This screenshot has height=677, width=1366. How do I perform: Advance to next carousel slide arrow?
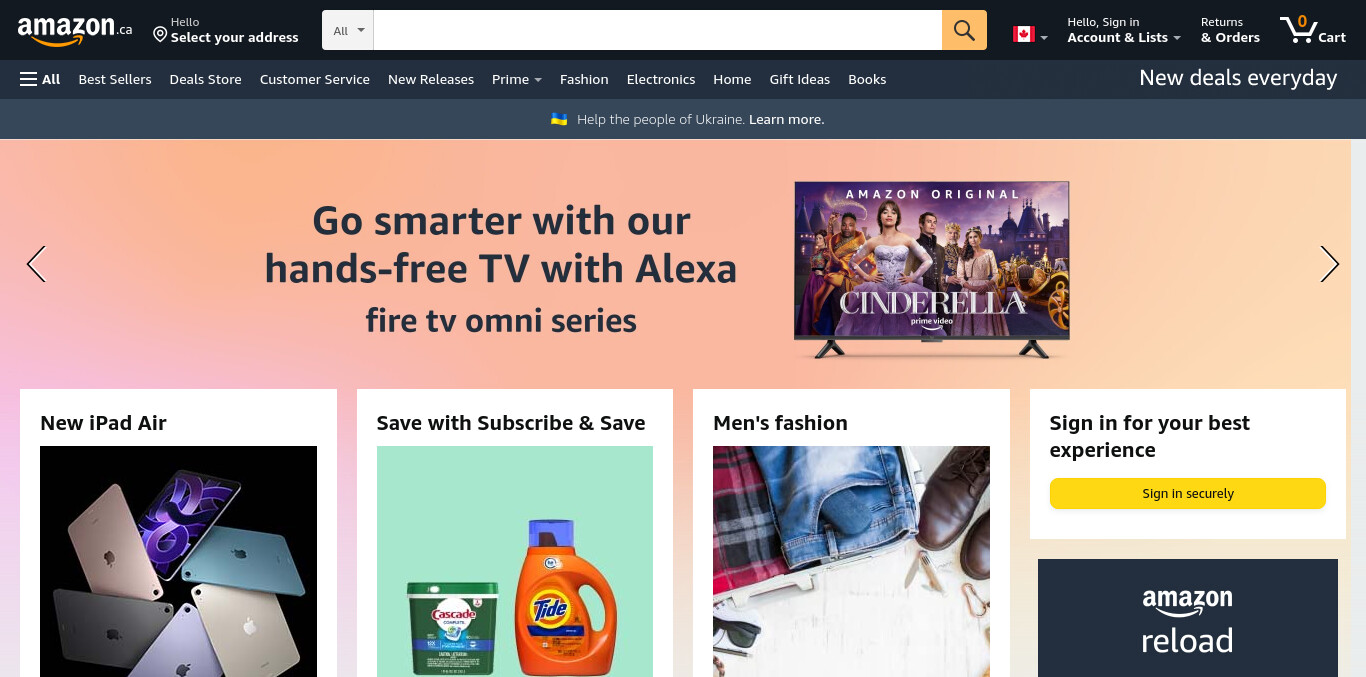[1329, 264]
